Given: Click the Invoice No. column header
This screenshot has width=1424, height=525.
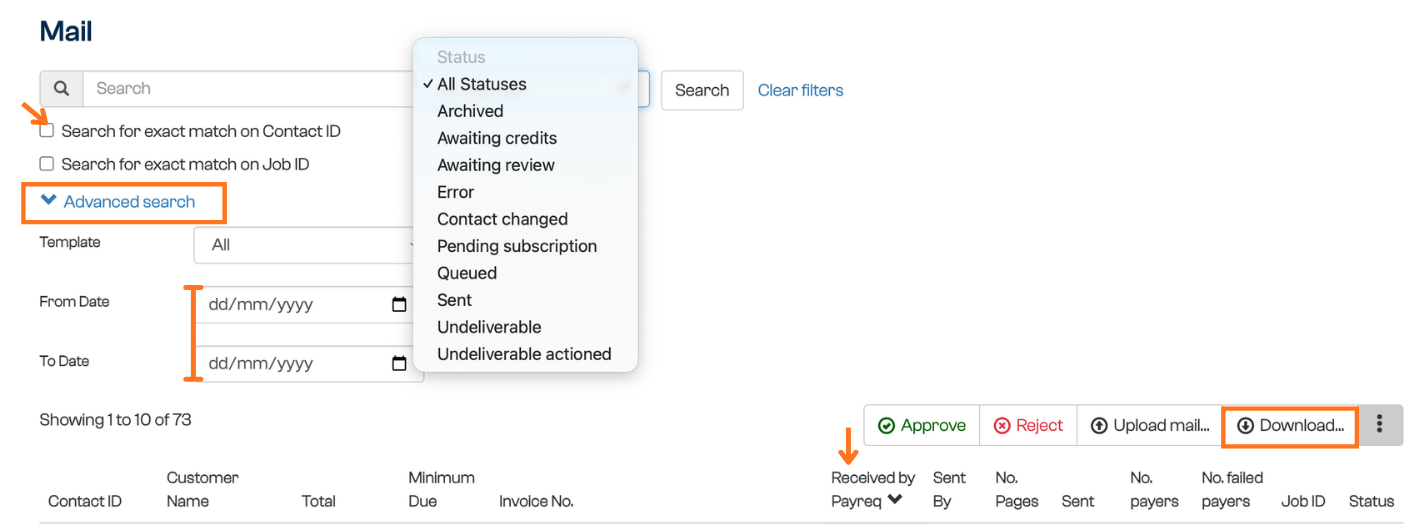Looking at the screenshot, I should (536, 501).
